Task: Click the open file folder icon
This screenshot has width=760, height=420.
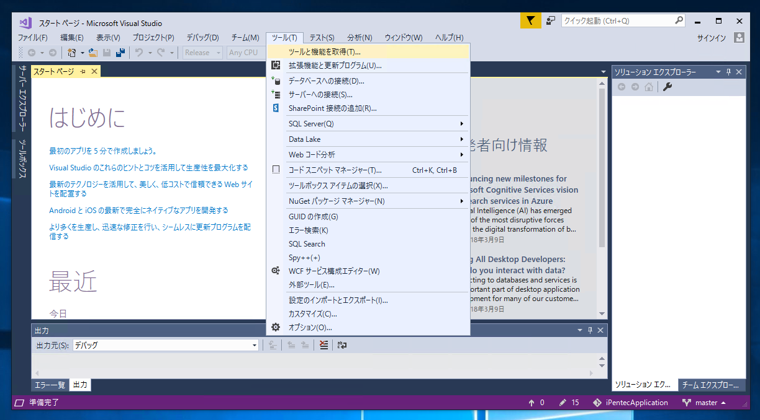Action: point(93,53)
